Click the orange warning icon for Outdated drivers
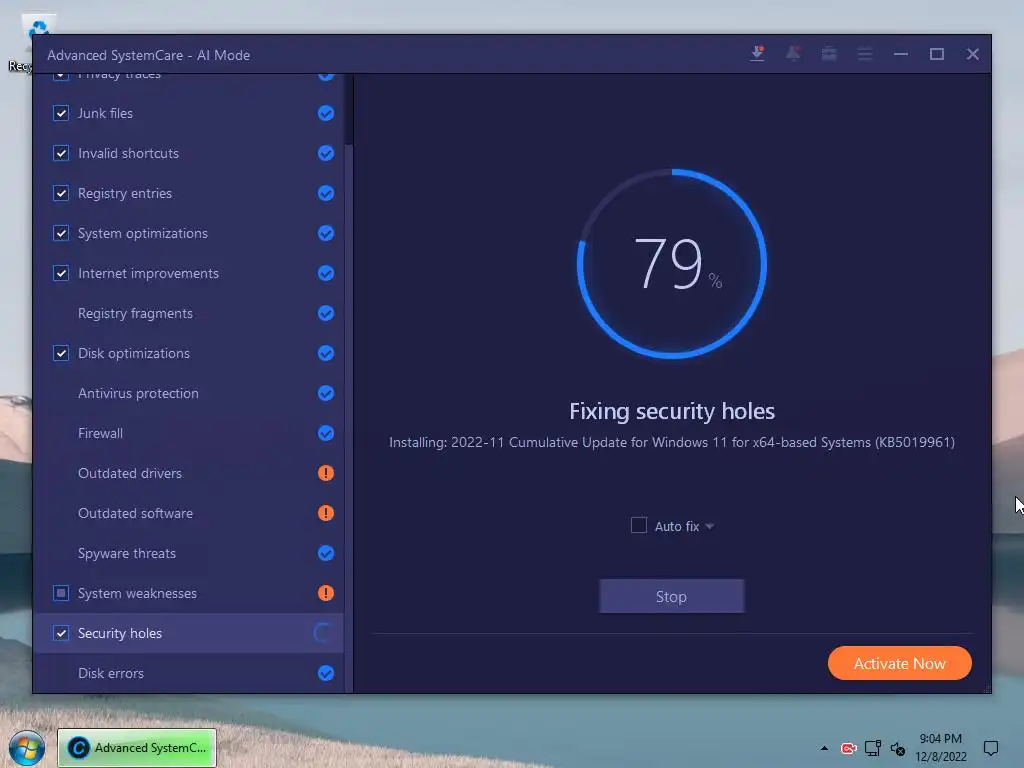Screen dimensions: 1024x768 (326, 473)
